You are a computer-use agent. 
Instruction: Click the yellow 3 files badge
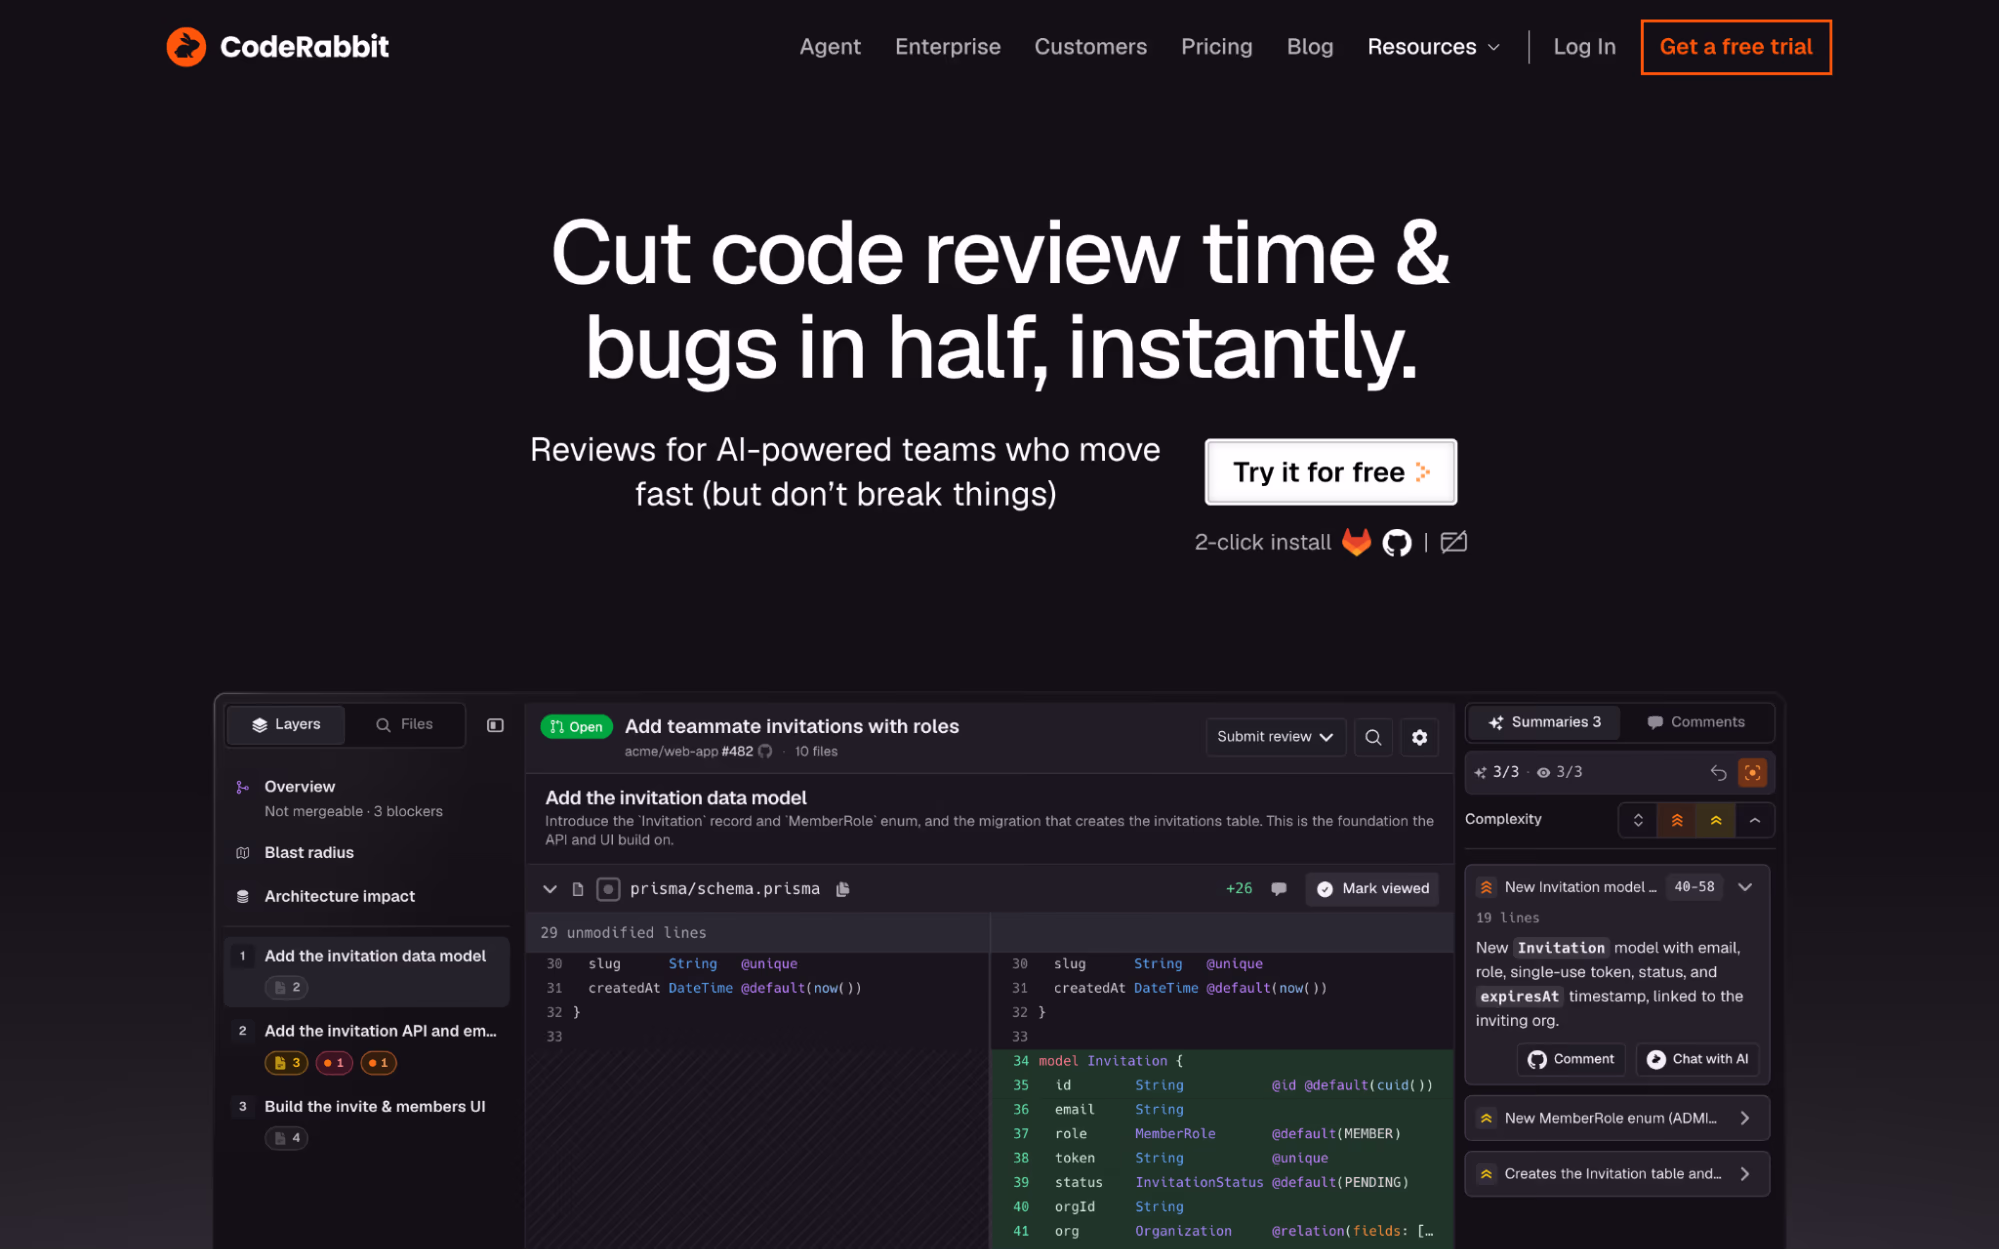coord(287,1063)
